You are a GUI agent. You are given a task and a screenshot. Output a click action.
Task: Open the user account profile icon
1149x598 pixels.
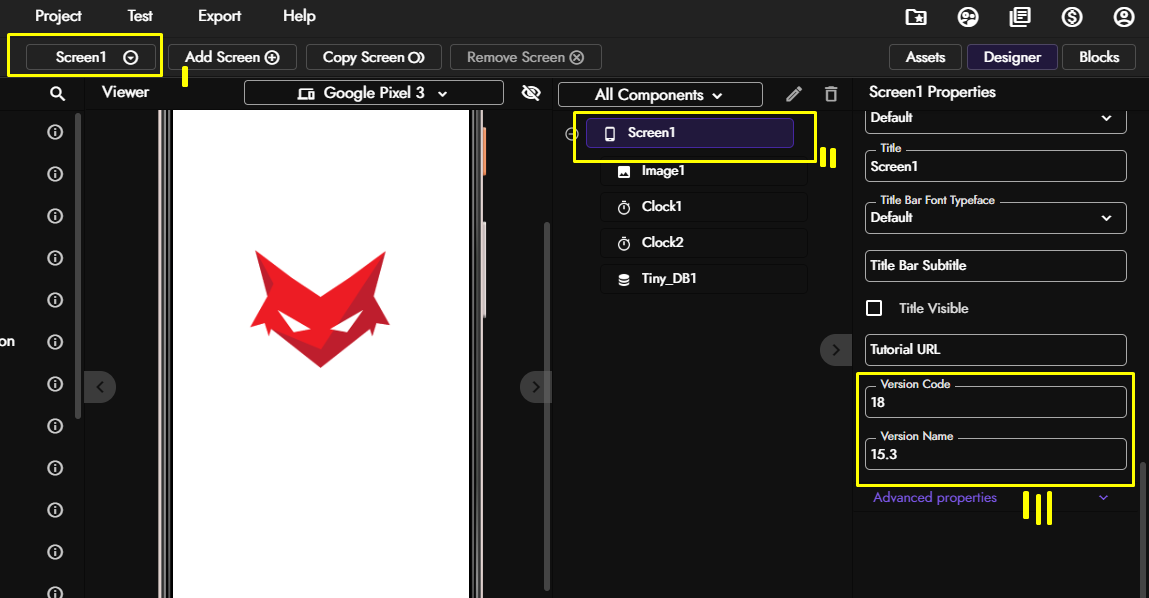(x=1124, y=16)
